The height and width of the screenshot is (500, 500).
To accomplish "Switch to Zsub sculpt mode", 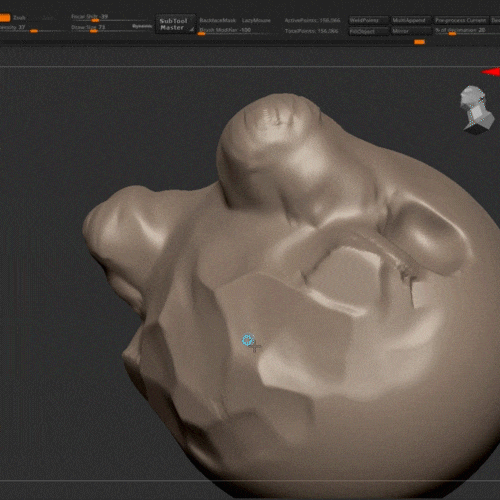I will [x=19, y=18].
